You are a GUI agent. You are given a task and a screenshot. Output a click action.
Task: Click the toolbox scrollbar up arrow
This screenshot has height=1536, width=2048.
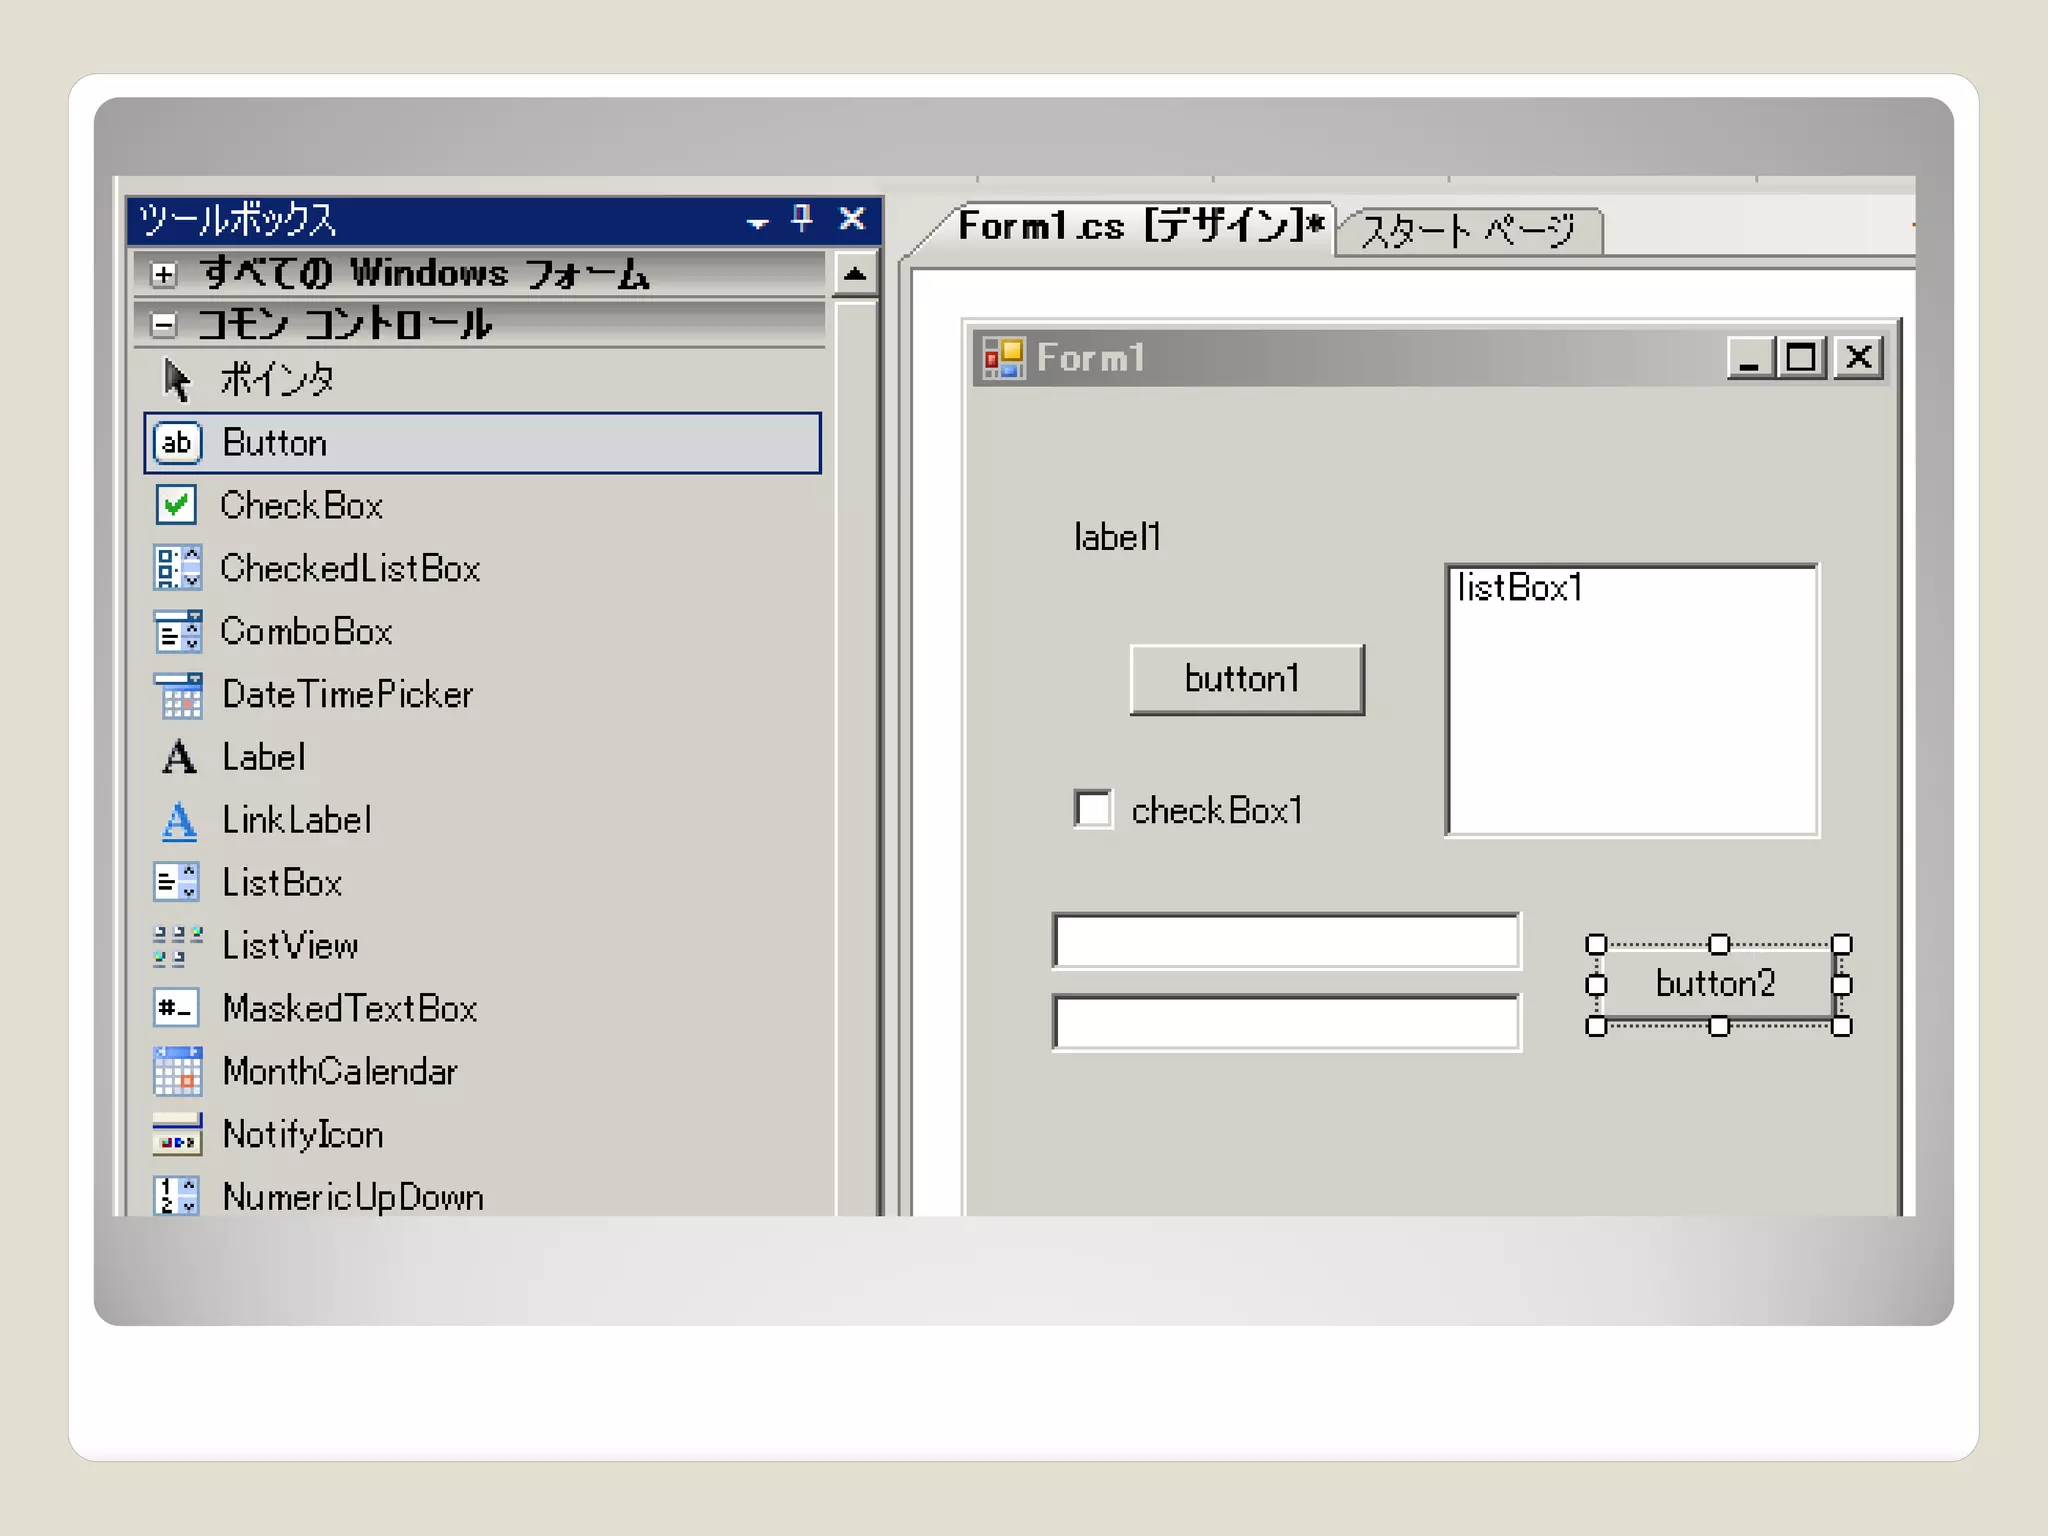(x=855, y=274)
